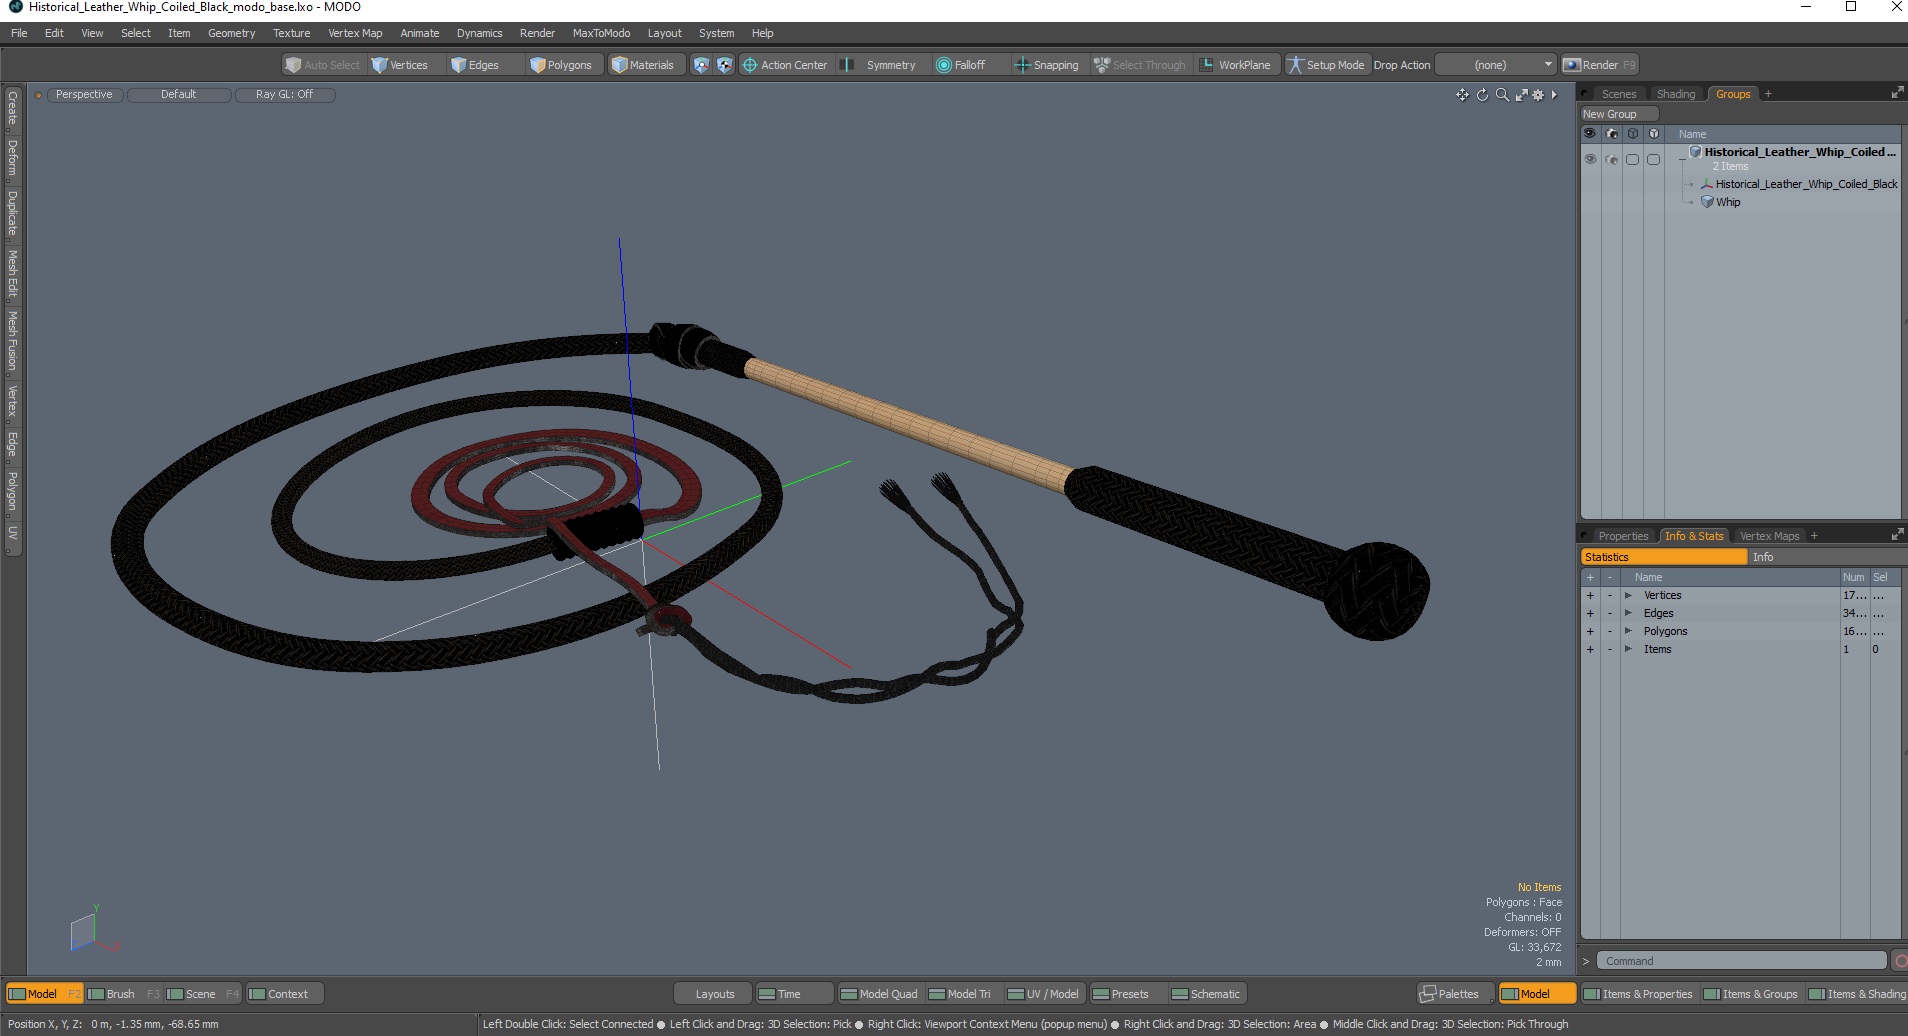Viewport: 1908px width, 1036px height.
Task: Expand the Info & Stats panel with corner arrows
Action: pyautogui.click(x=1897, y=535)
